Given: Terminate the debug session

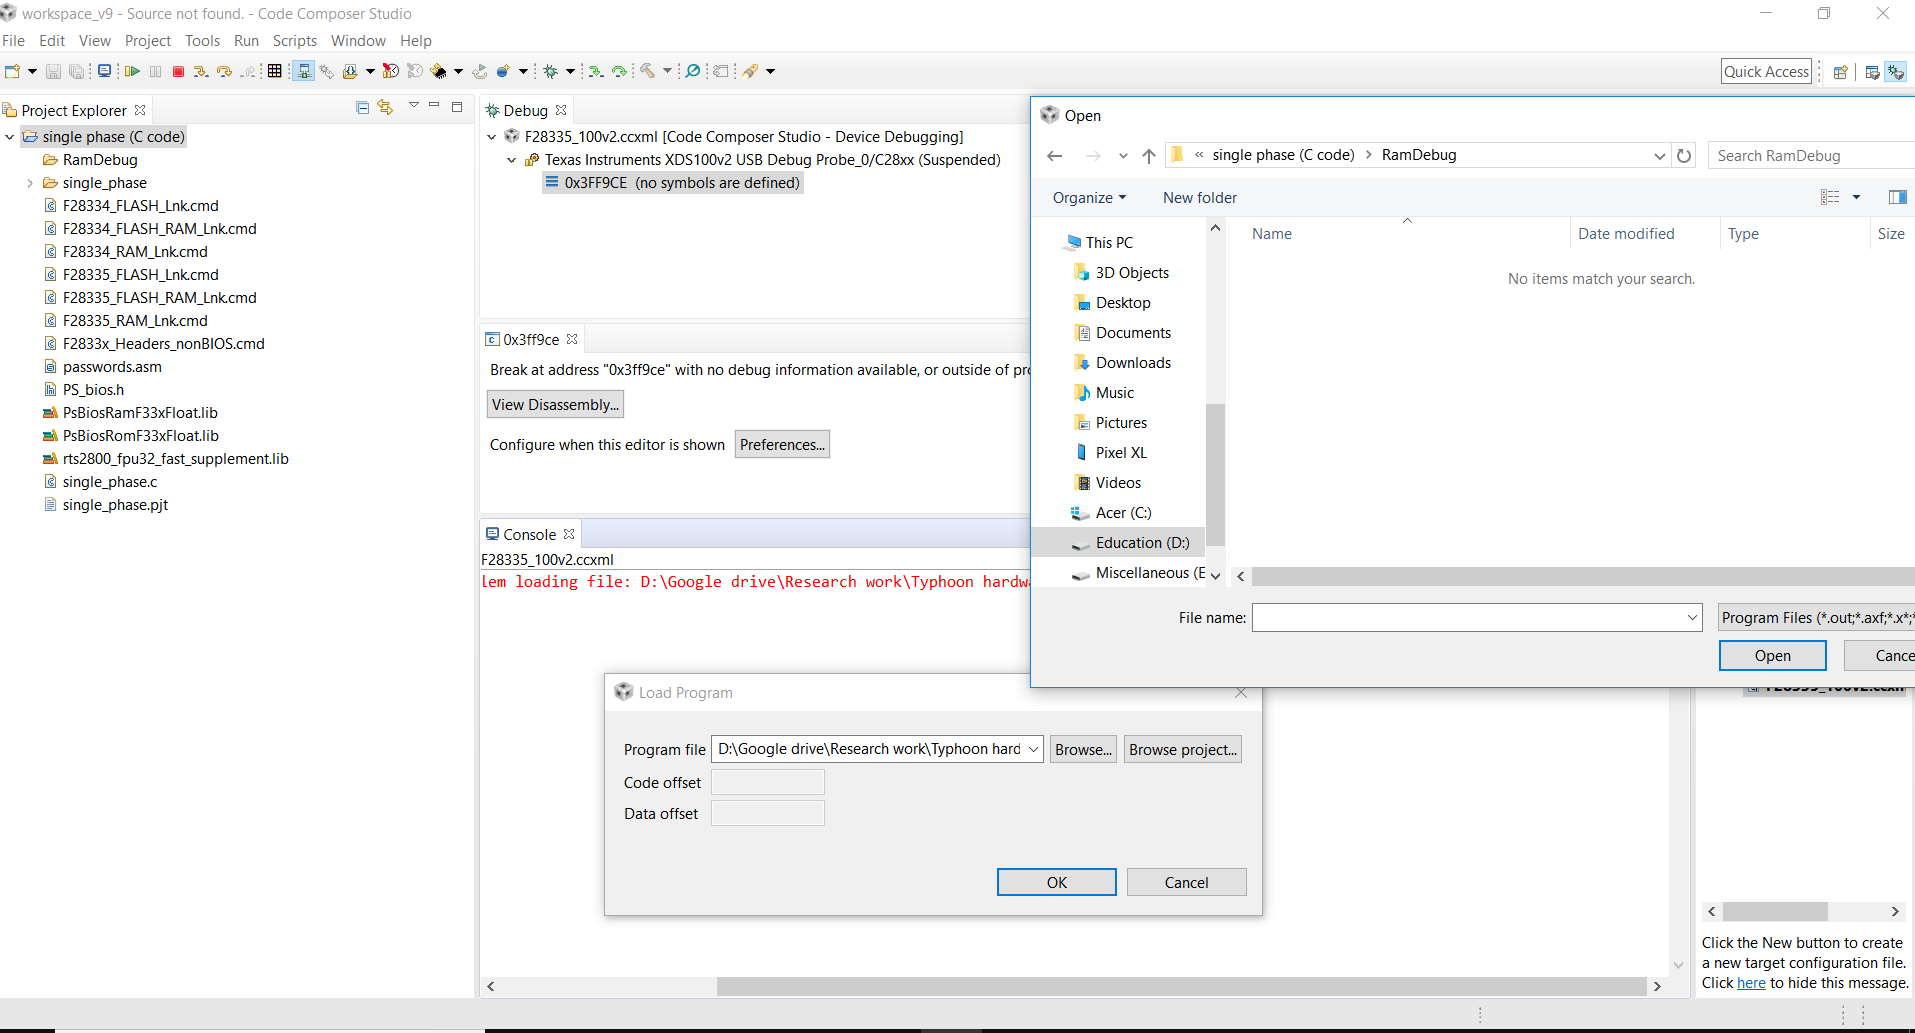Looking at the screenshot, I should pos(178,71).
